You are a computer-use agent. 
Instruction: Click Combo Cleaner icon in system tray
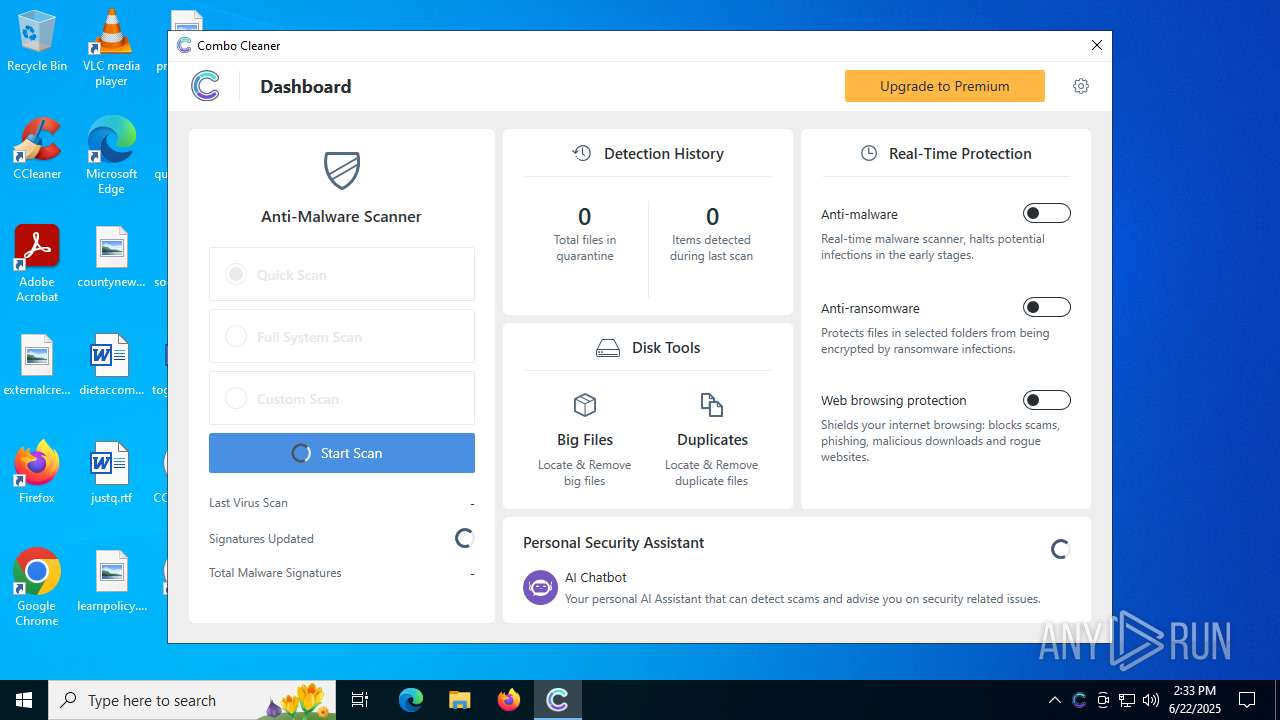pyautogui.click(x=1079, y=700)
